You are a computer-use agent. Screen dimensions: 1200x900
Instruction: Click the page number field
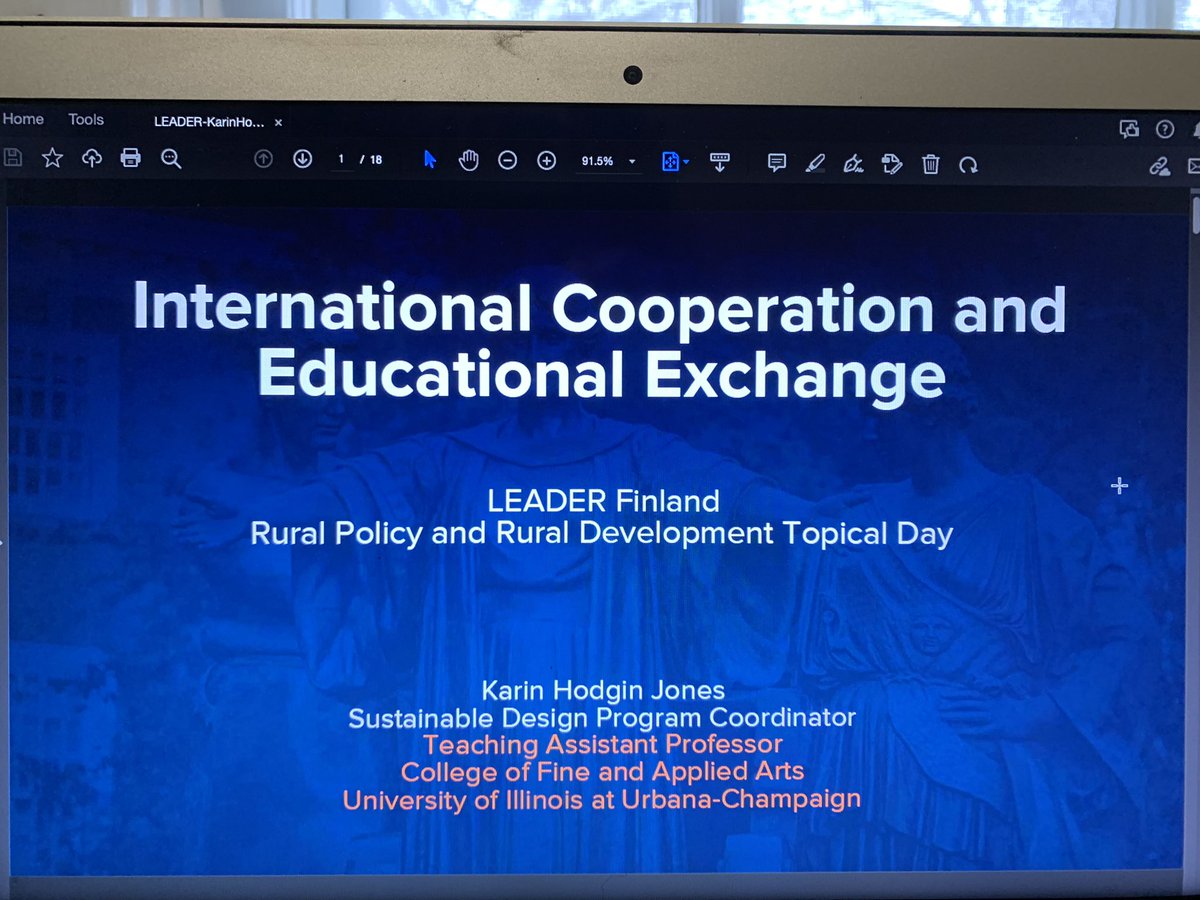[x=341, y=159]
